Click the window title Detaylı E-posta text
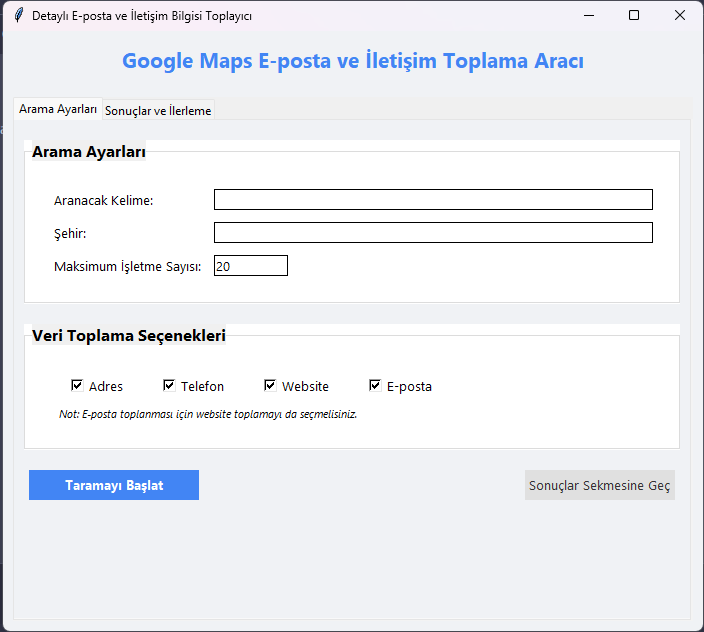Viewport: 704px width, 632px height. click(142, 16)
